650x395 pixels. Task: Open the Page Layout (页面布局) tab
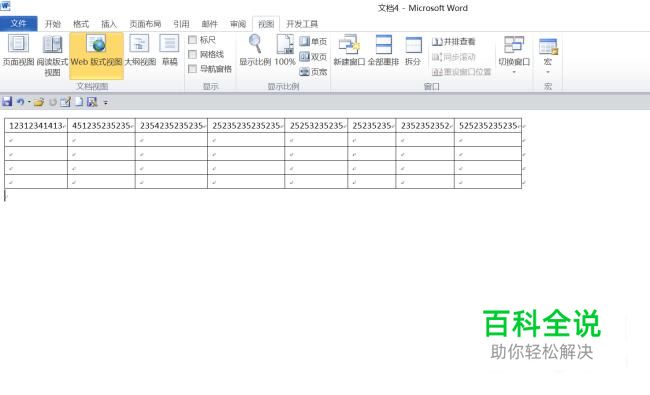(145, 24)
